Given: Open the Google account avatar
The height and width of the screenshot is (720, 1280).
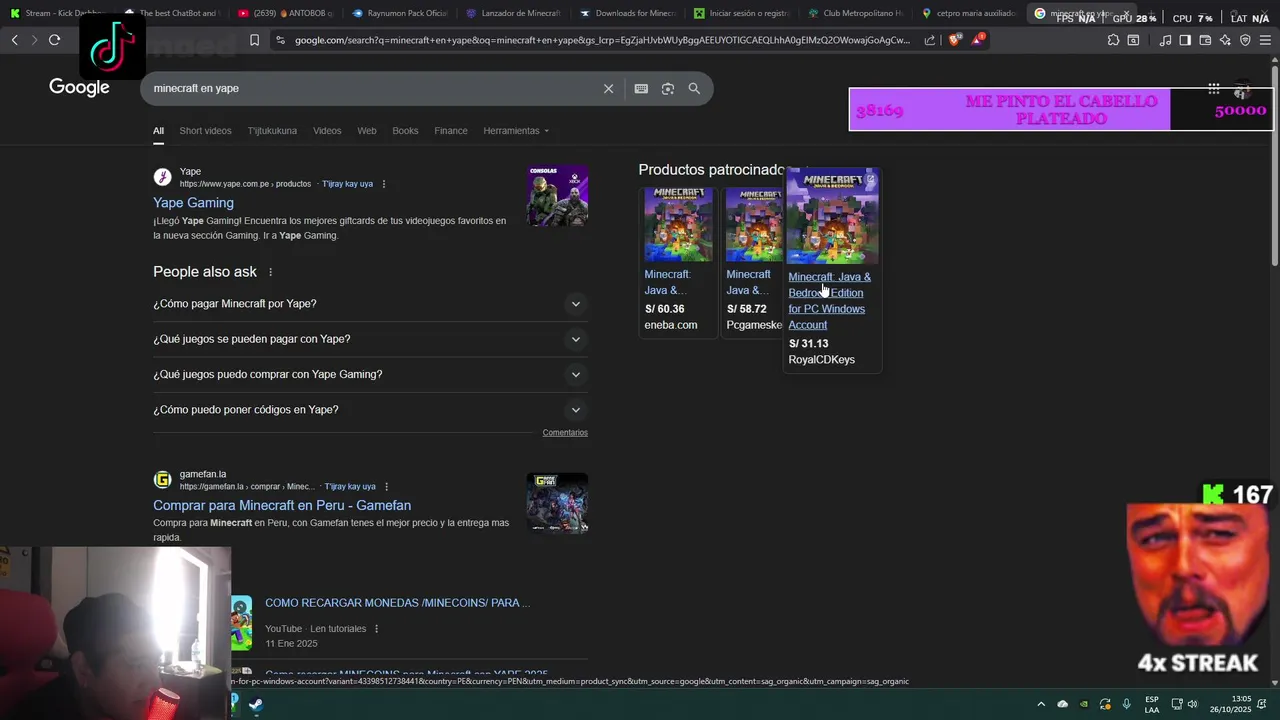Looking at the screenshot, I should coord(1243,88).
